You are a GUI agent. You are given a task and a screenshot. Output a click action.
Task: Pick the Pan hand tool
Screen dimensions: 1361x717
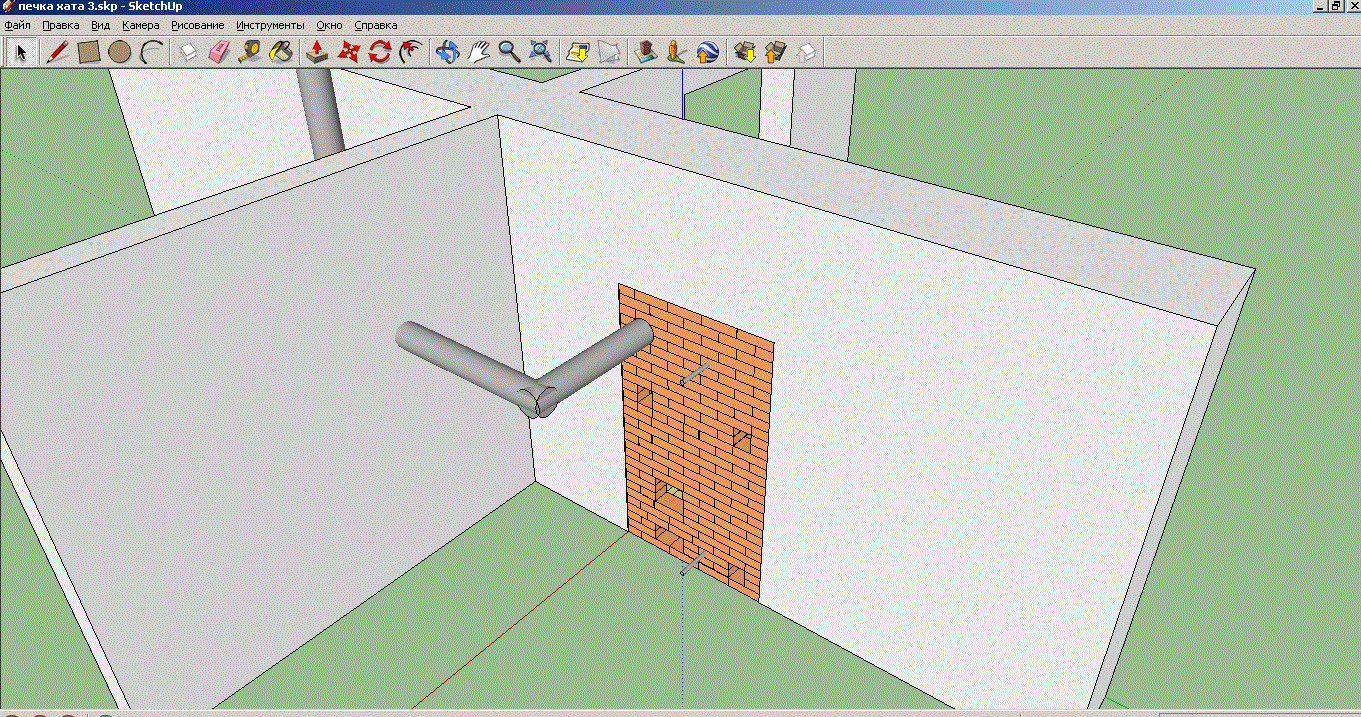478,52
